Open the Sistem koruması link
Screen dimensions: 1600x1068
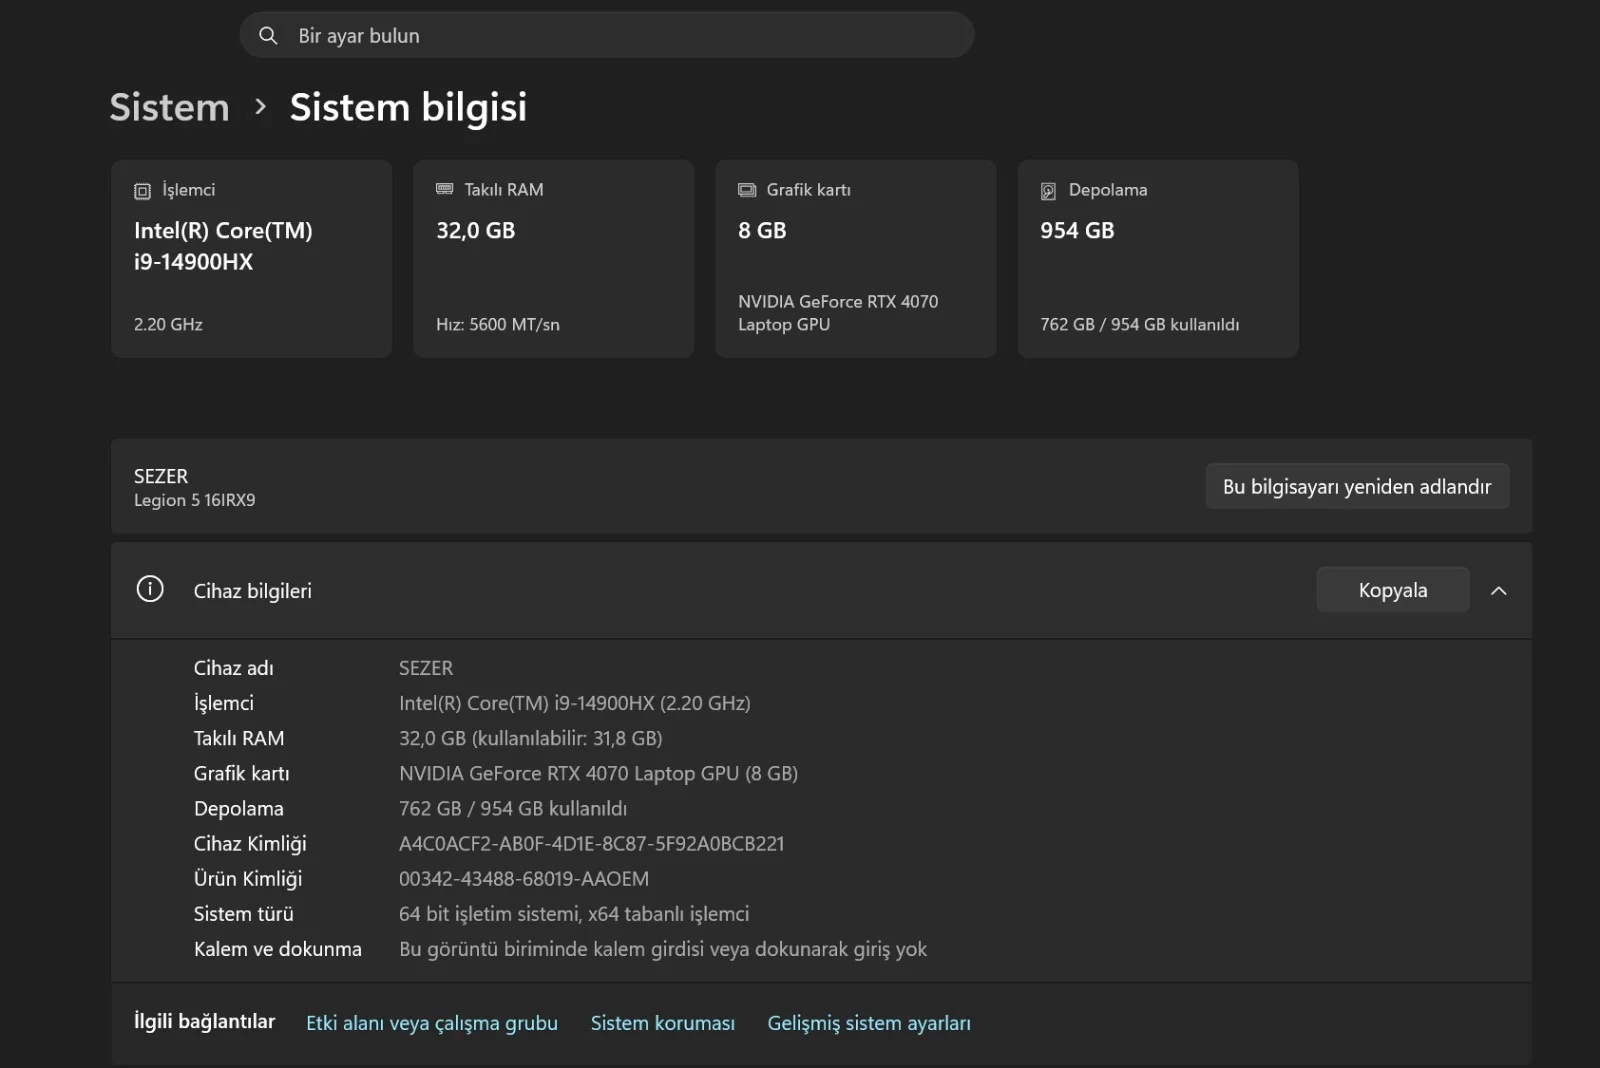pyautogui.click(x=662, y=1023)
